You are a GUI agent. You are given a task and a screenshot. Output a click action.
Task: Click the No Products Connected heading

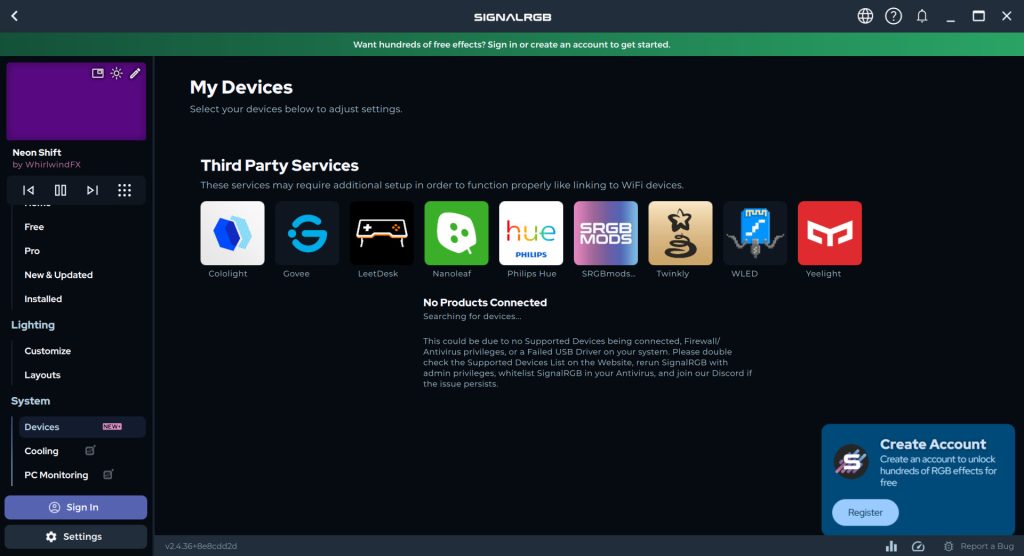pyautogui.click(x=485, y=303)
